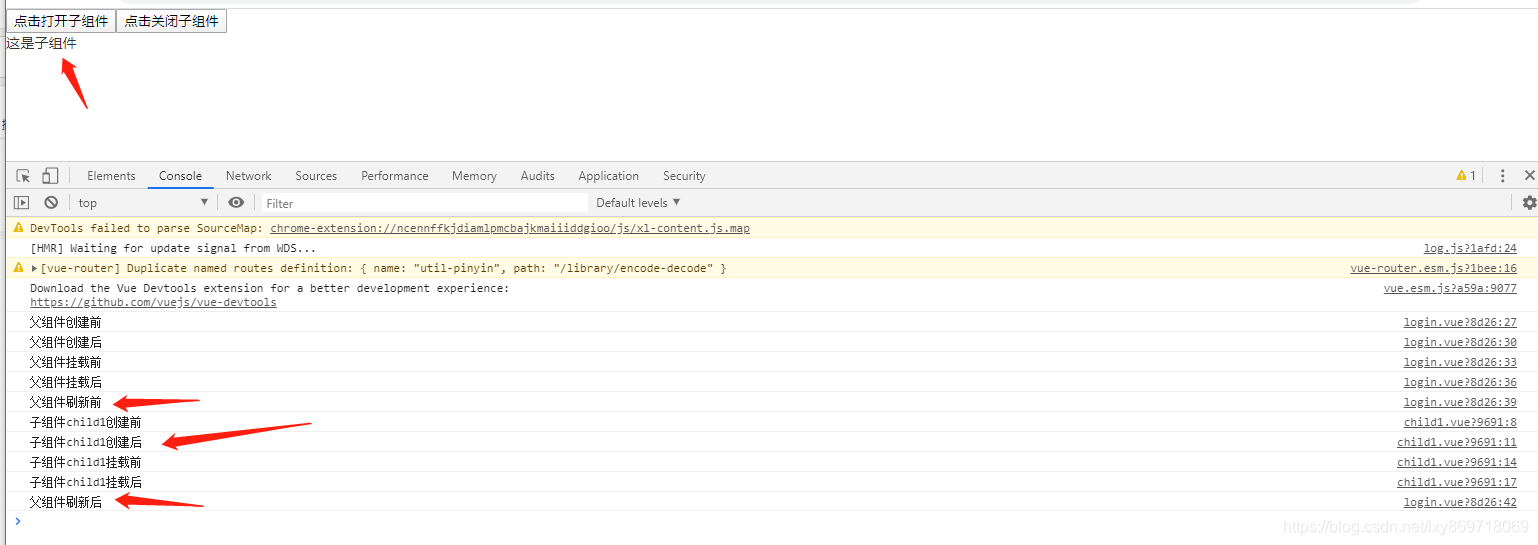
Task: Click the warning count badge
Action: pyautogui.click(x=1466, y=176)
